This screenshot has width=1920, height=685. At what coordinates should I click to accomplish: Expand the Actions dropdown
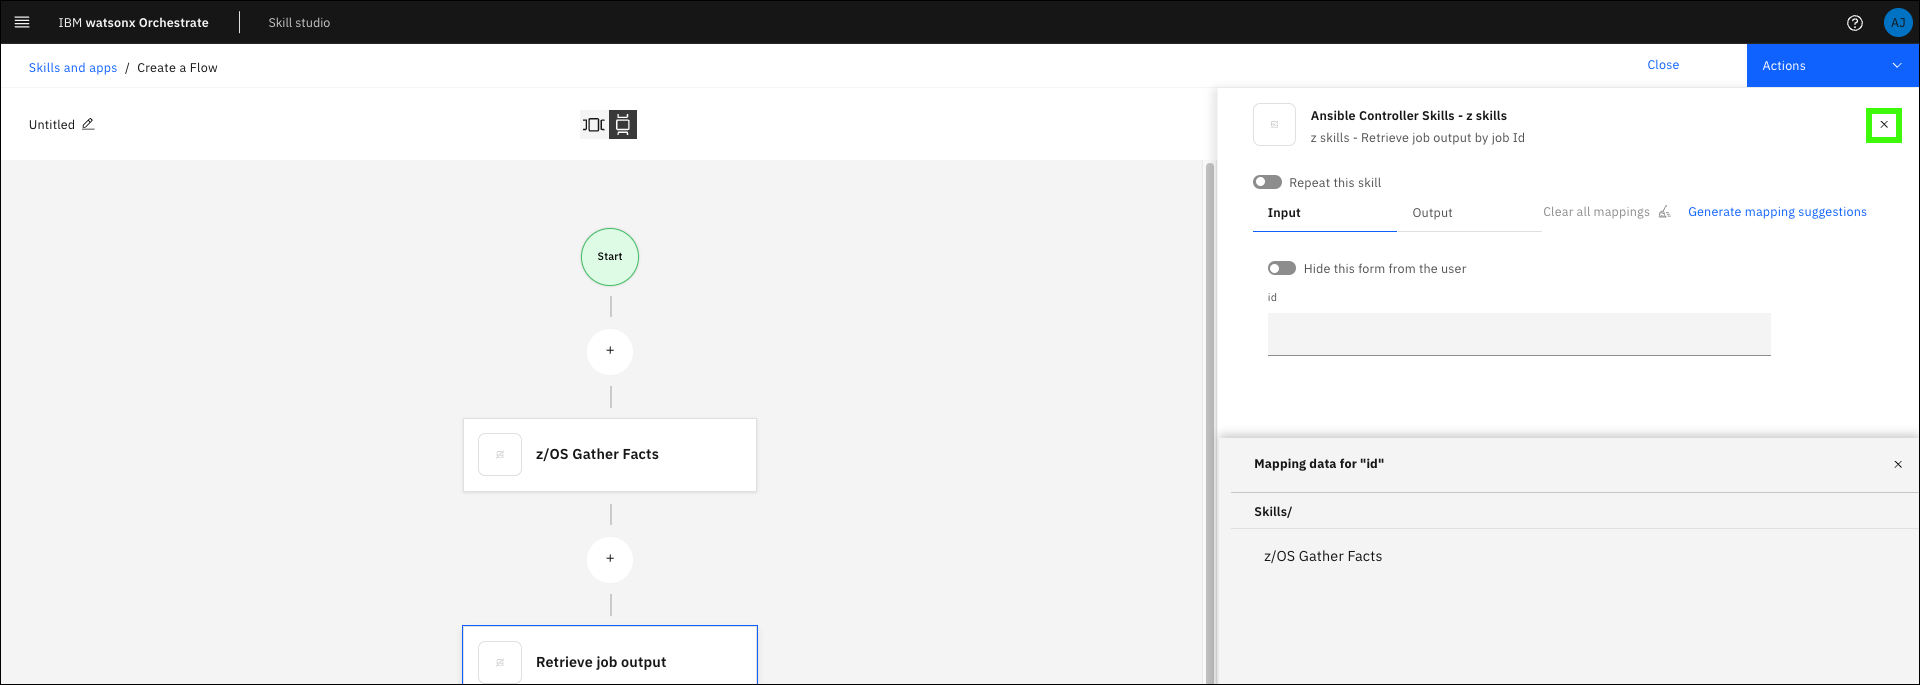pyautogui.click(x=1832, y=66)
